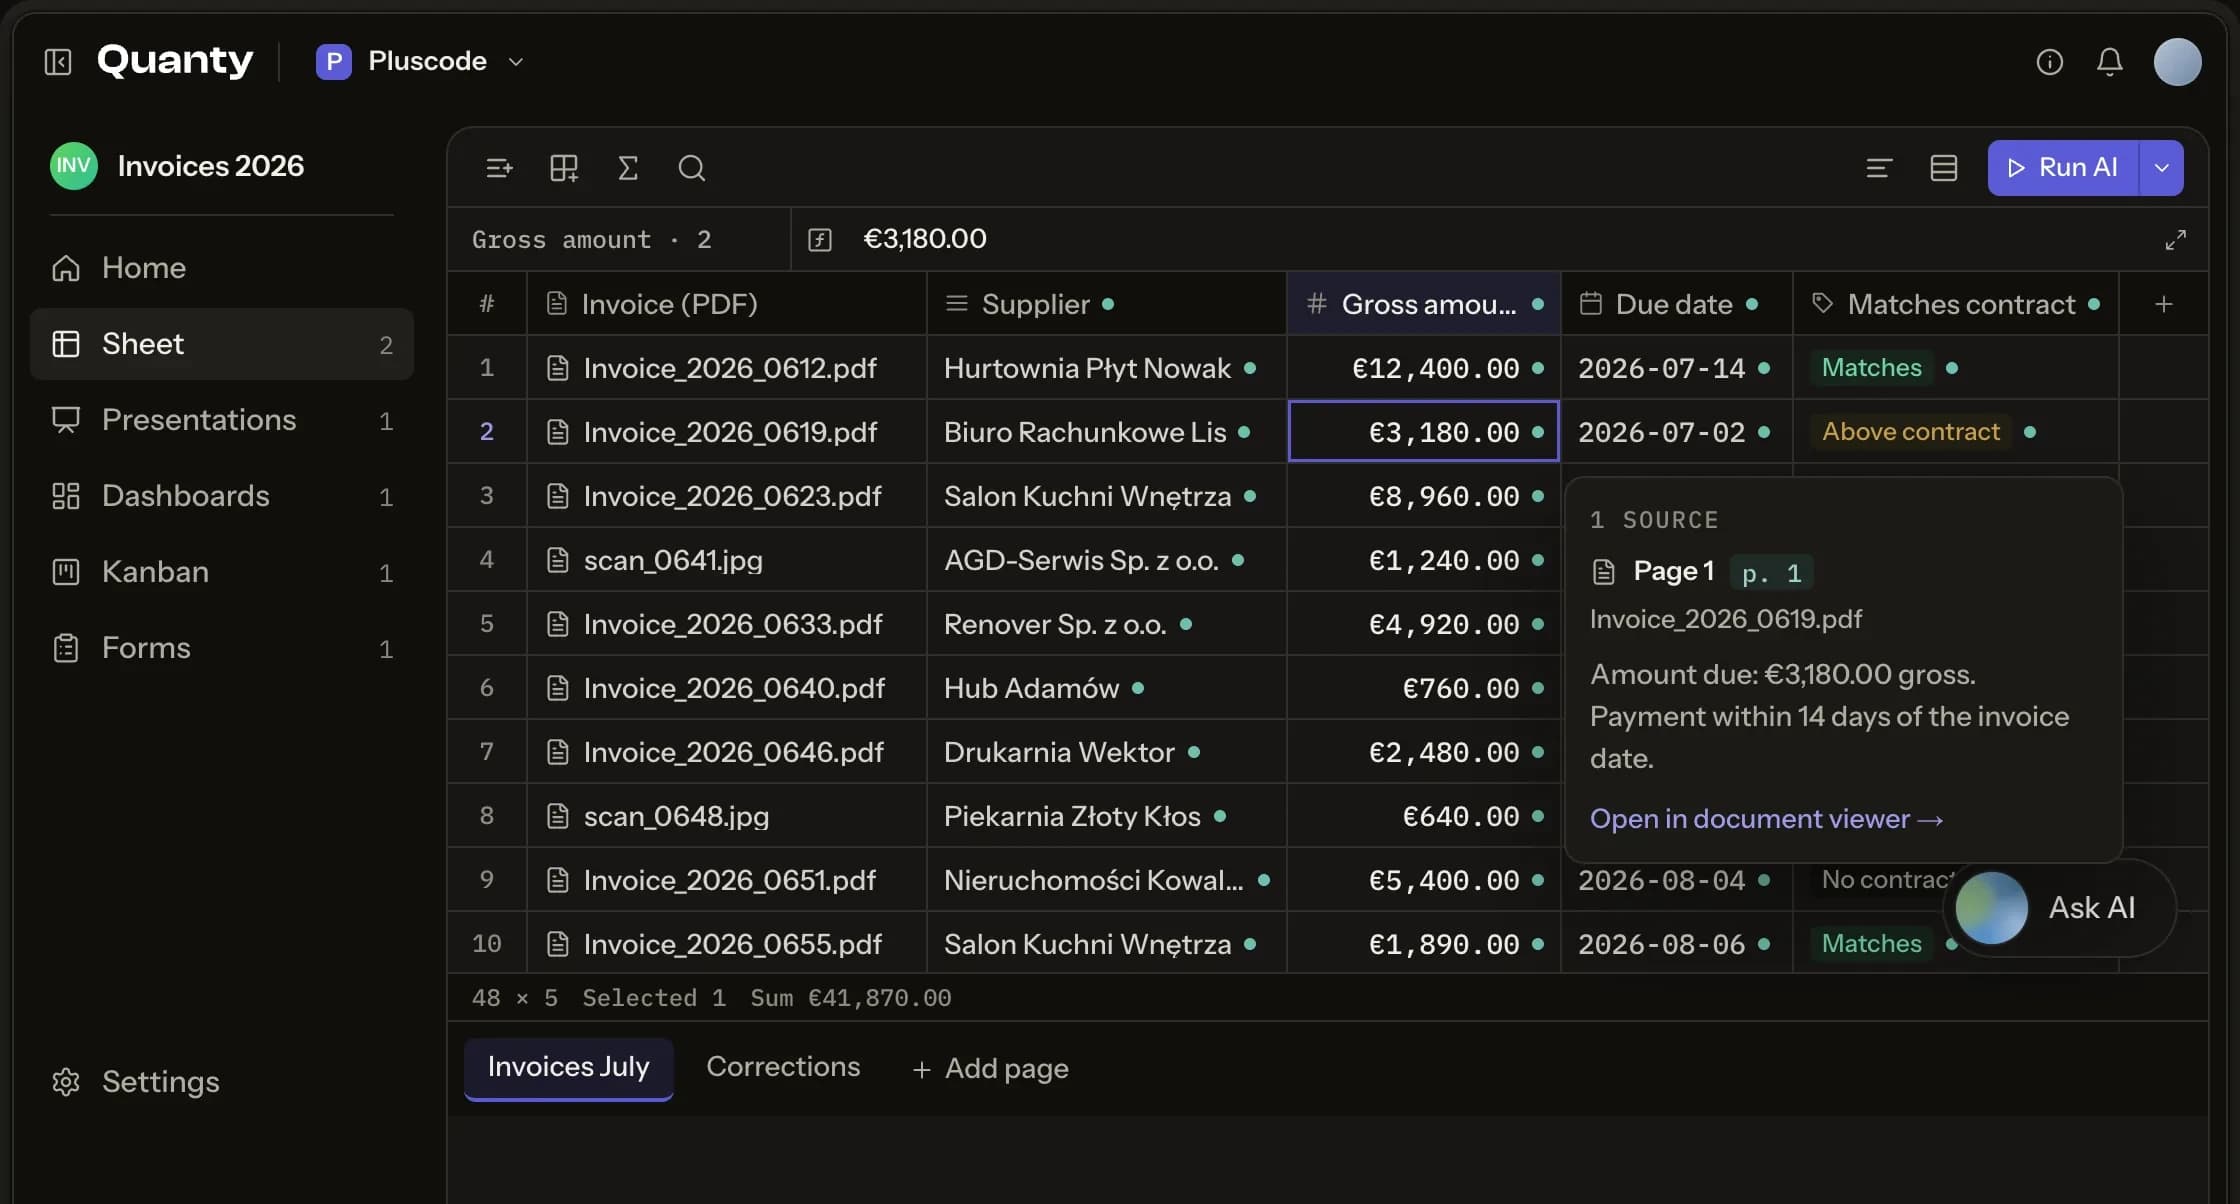Open Invoice_2026_0612.pdf cell

(726, 368)
